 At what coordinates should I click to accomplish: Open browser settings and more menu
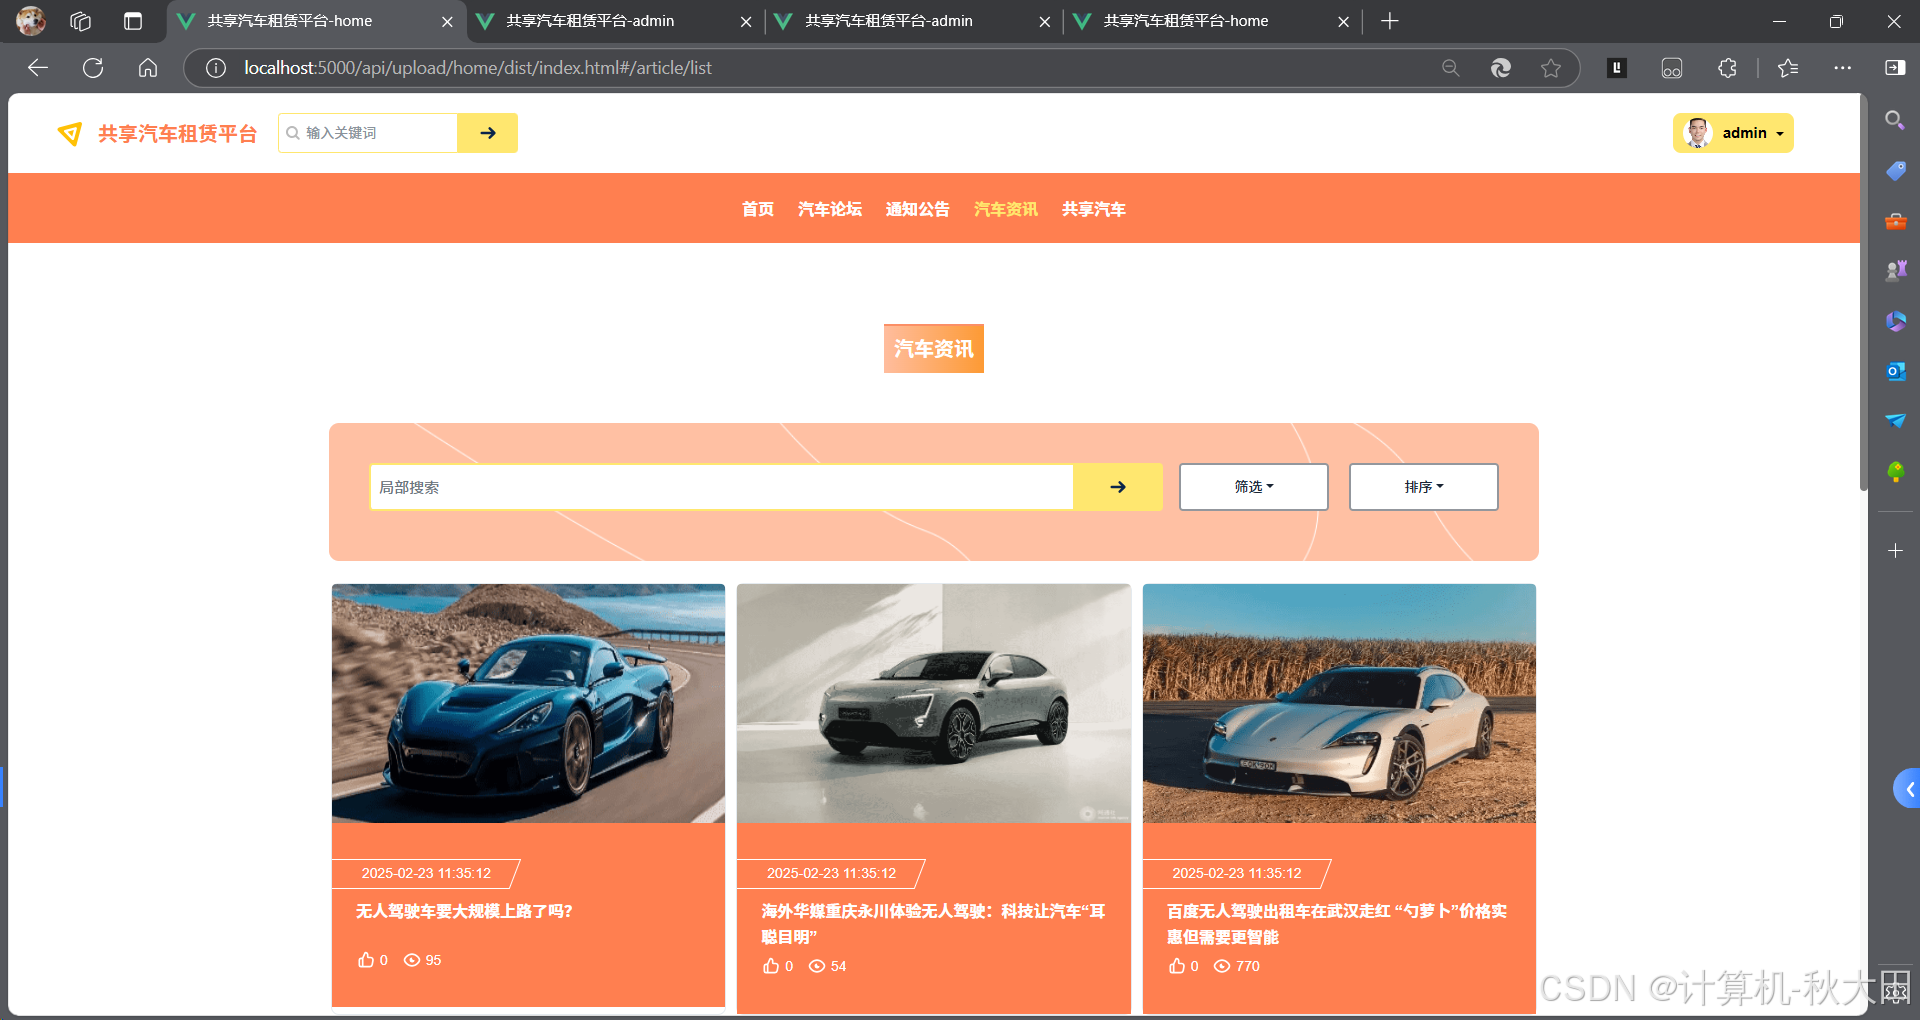tap(1842, 68)
